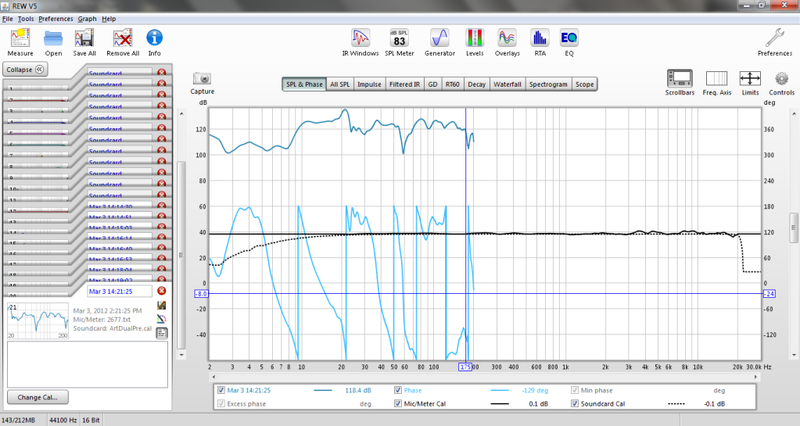Toggle the Phase trace checkbox
This screenshot has width=800, height=426.
click(398, 390)
